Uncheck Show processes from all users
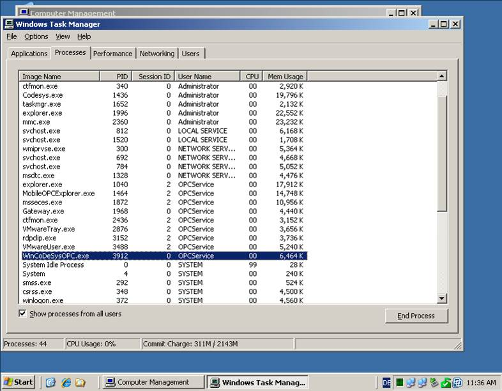Image resolution: width=502 pixels, height=391 pixels. click(x=22, y=313)
